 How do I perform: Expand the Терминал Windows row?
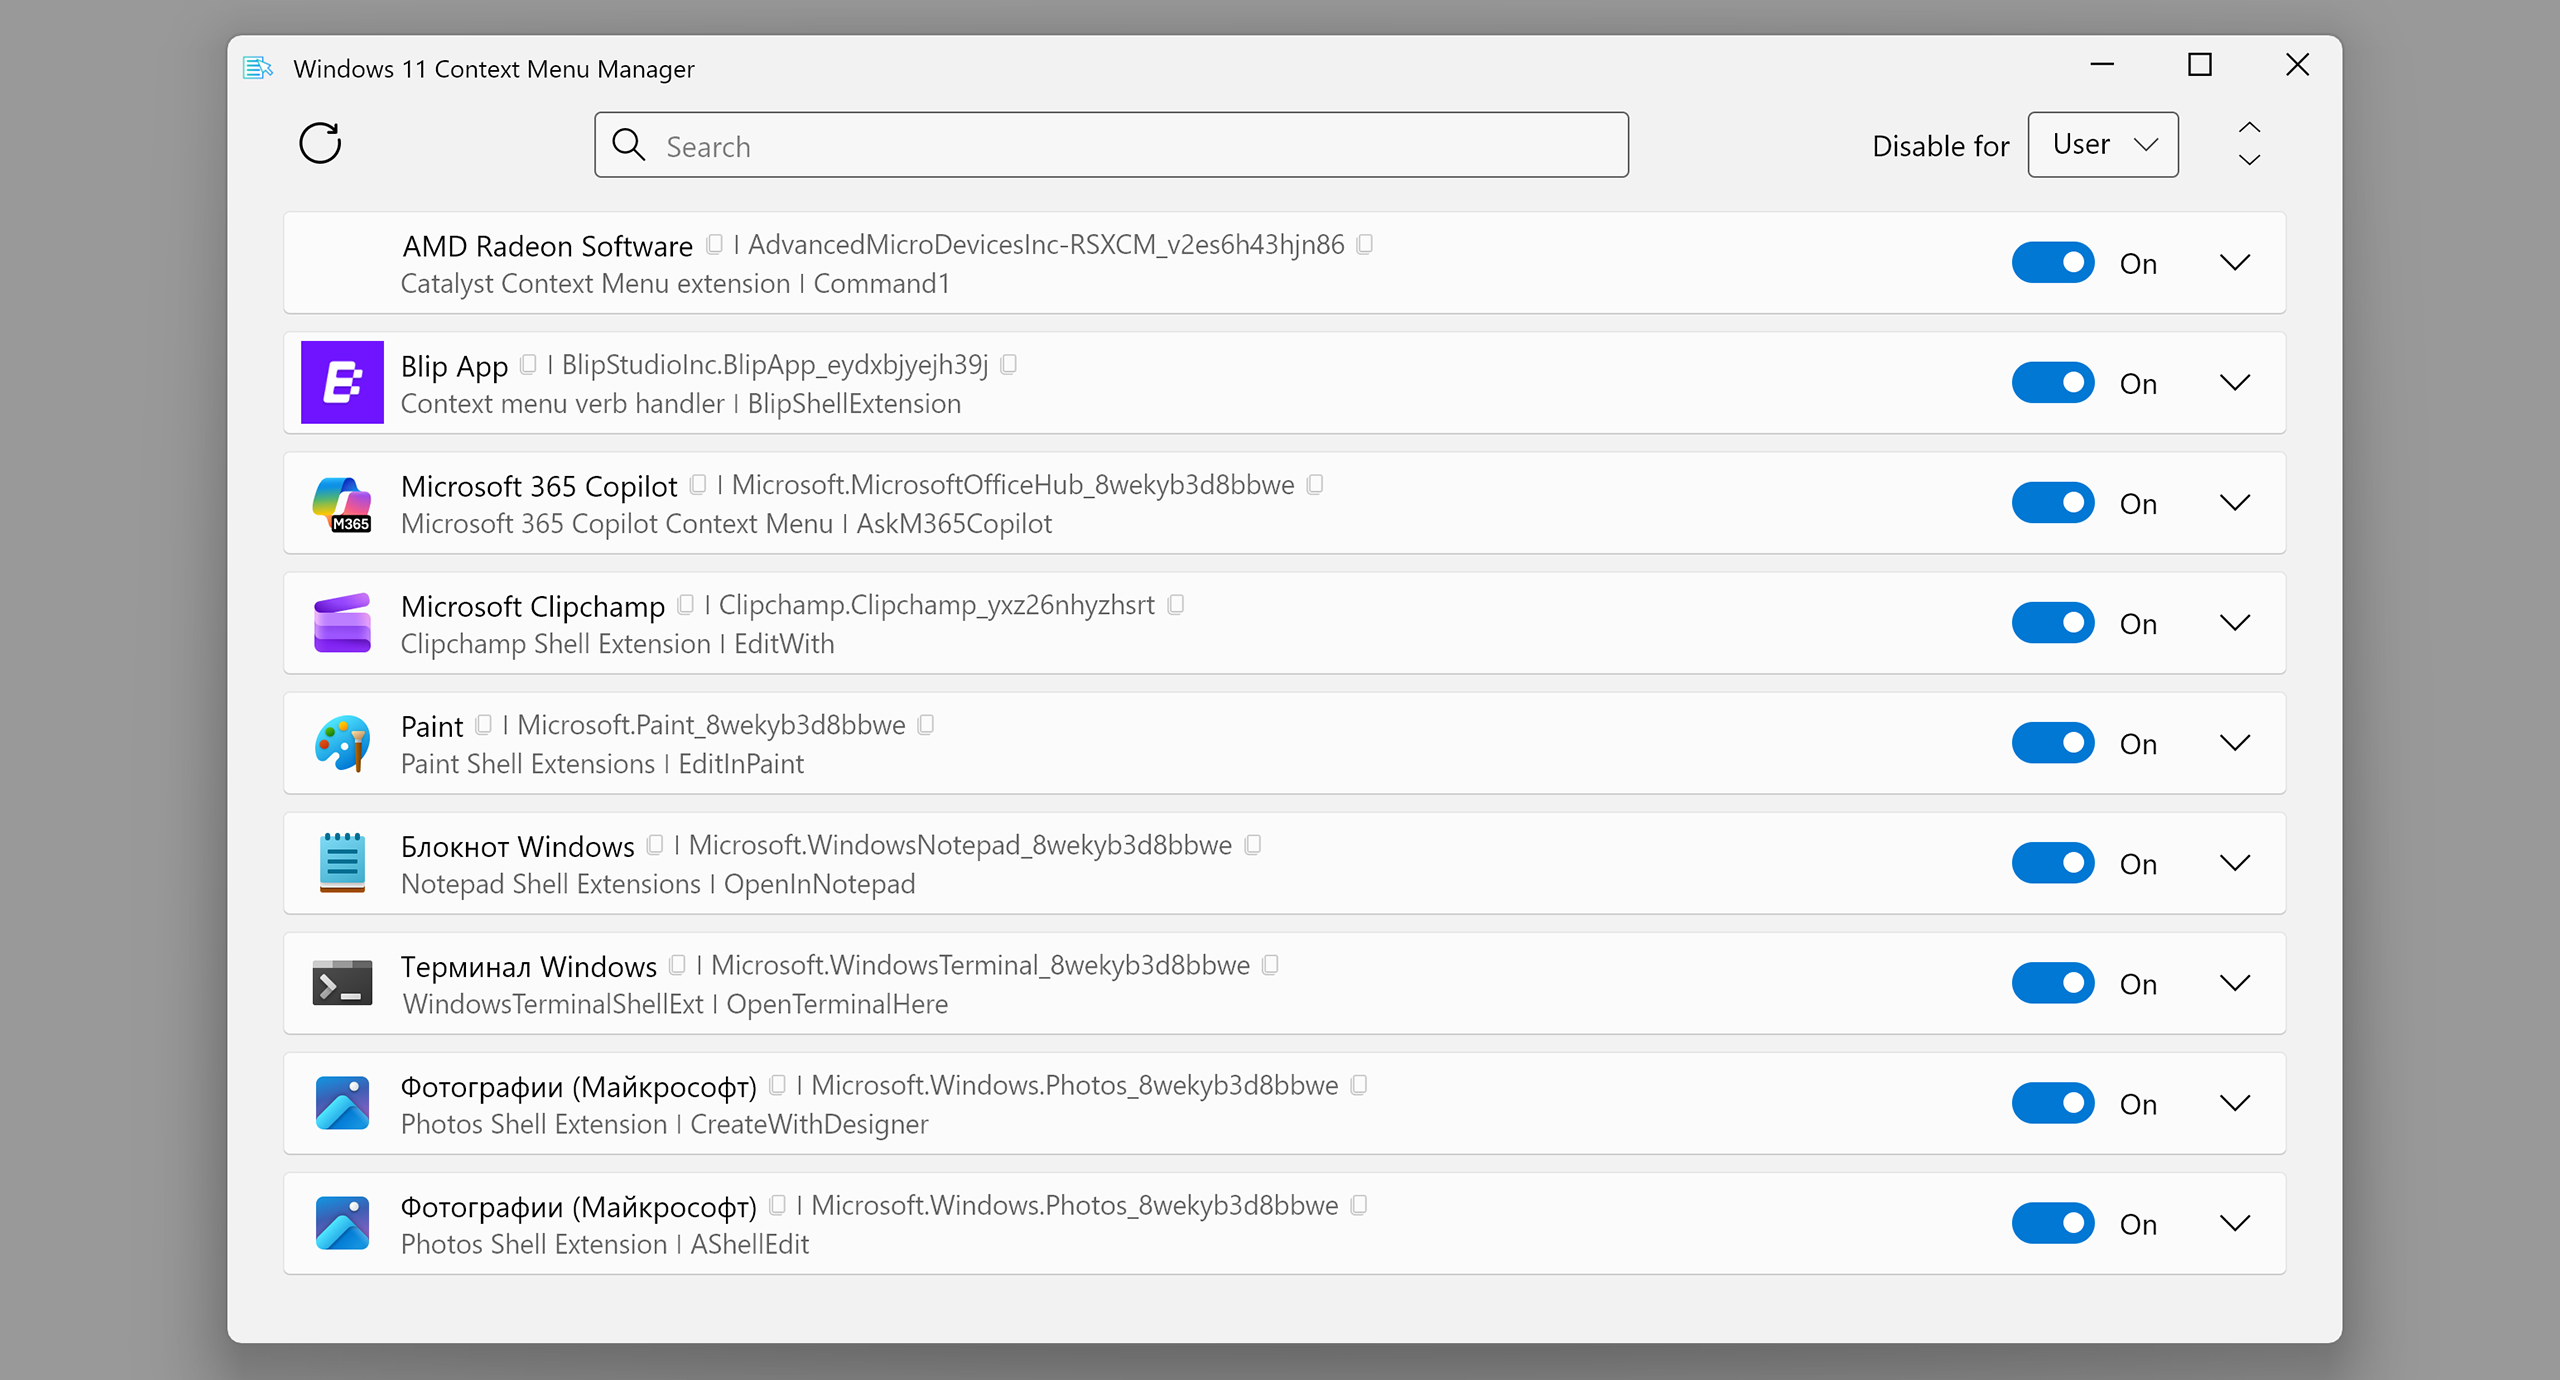click(2235, 983)
